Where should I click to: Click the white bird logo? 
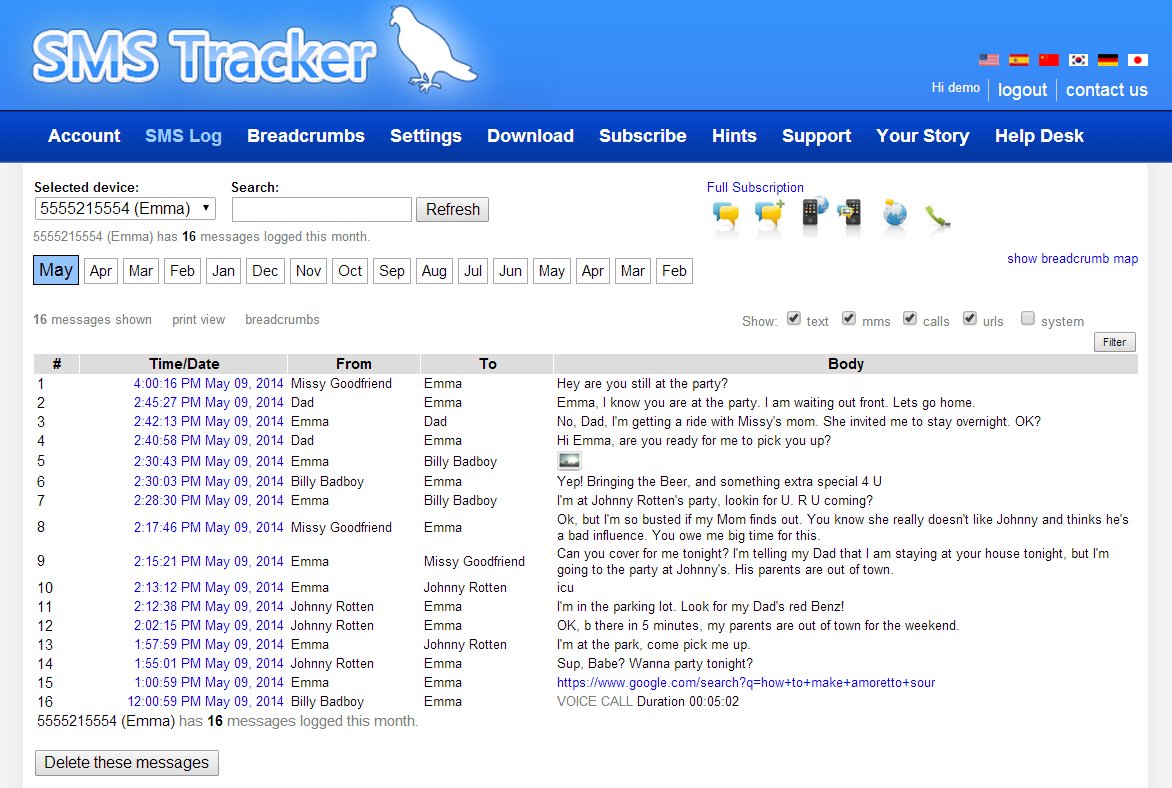[433, 49]
